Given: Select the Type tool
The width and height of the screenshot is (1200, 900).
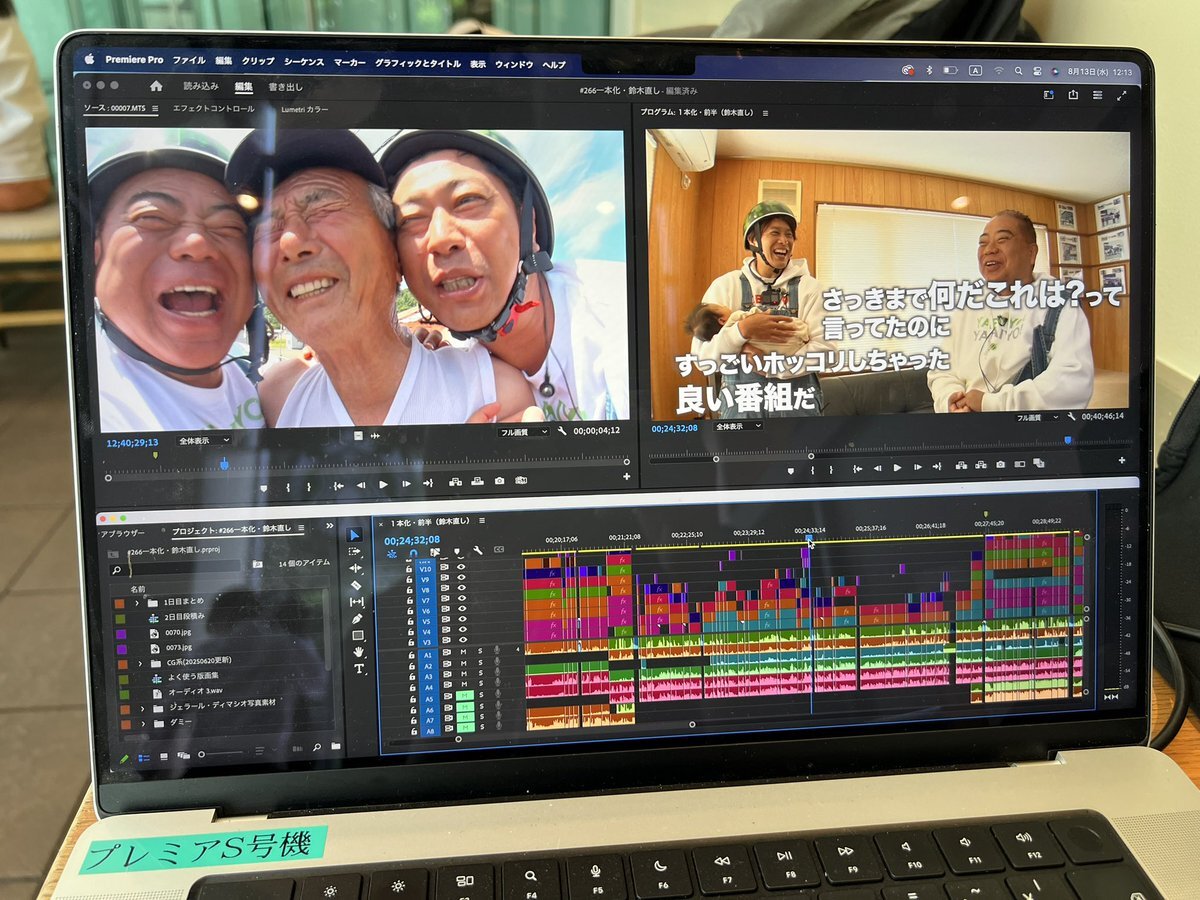Looking at the screenshot, I should coord(359,668).
